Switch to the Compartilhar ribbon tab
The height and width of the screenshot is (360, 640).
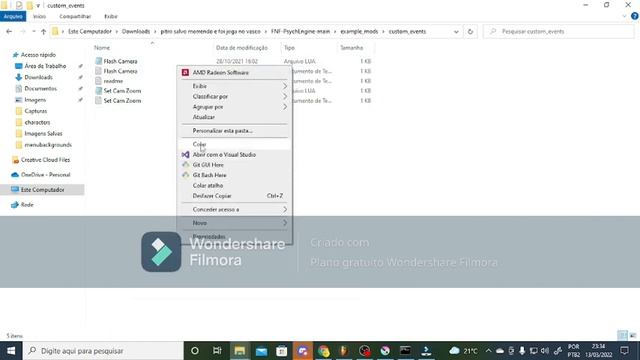pos(75,16)
